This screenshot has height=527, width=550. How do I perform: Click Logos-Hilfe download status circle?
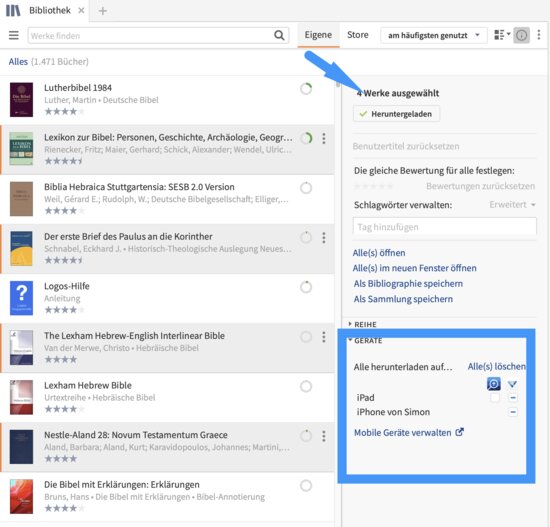(x=306, y=287)
